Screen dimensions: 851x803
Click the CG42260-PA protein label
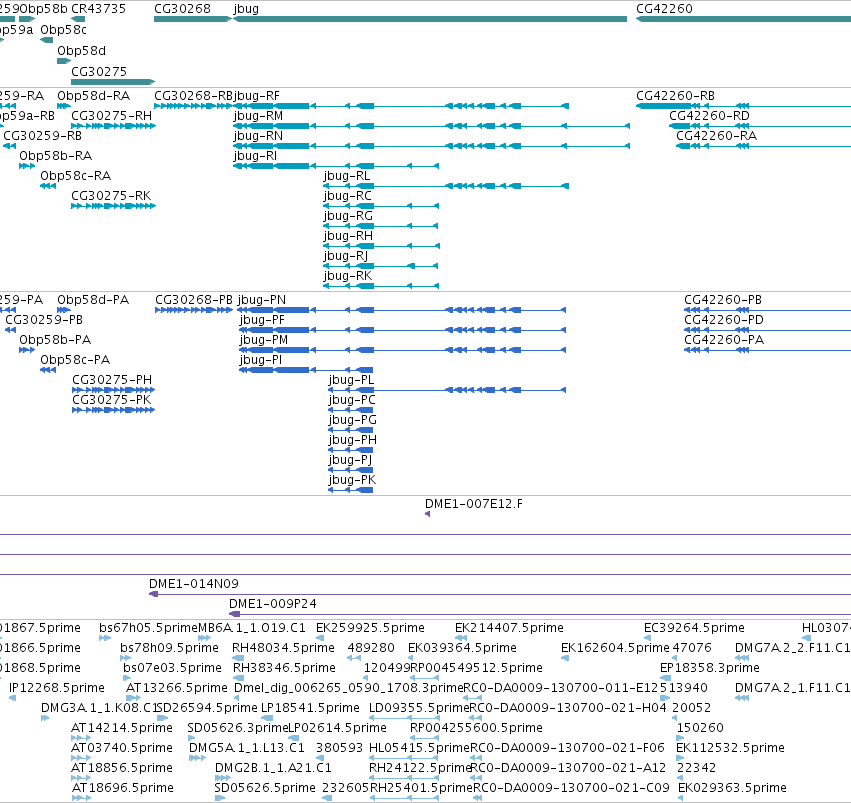pyautogui.click(x=724, y=340)
